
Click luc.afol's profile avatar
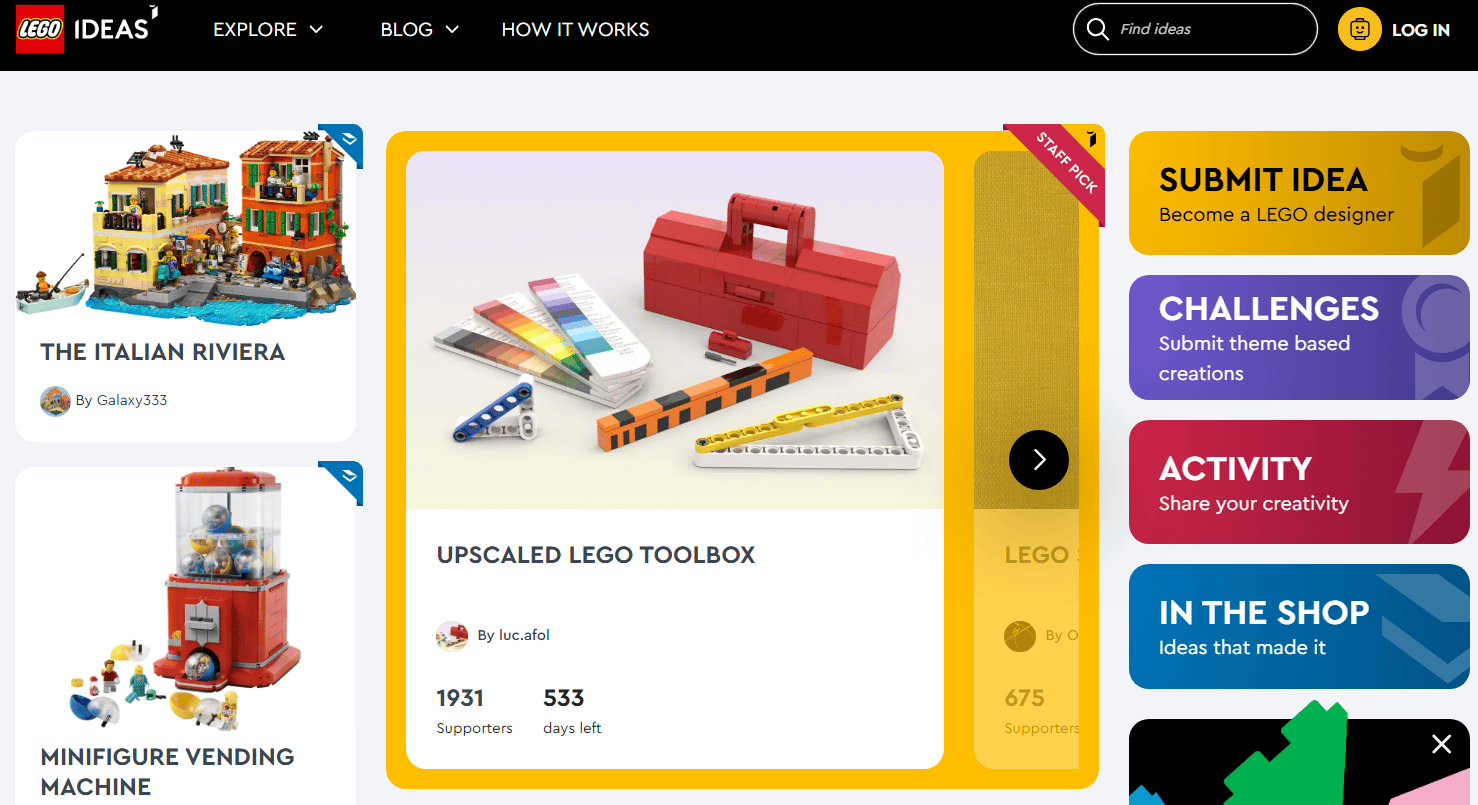[x=452, y=635]
